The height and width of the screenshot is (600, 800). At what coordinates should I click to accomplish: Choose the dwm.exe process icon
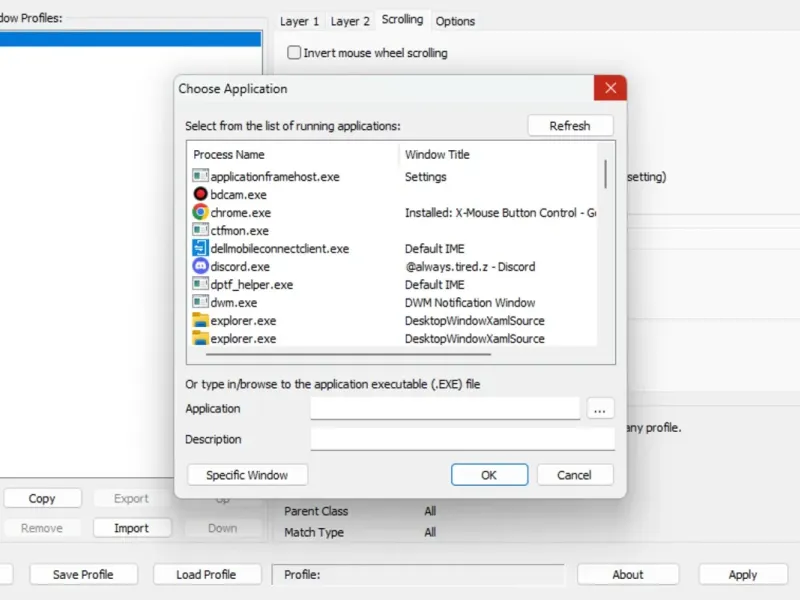point(200,302)
